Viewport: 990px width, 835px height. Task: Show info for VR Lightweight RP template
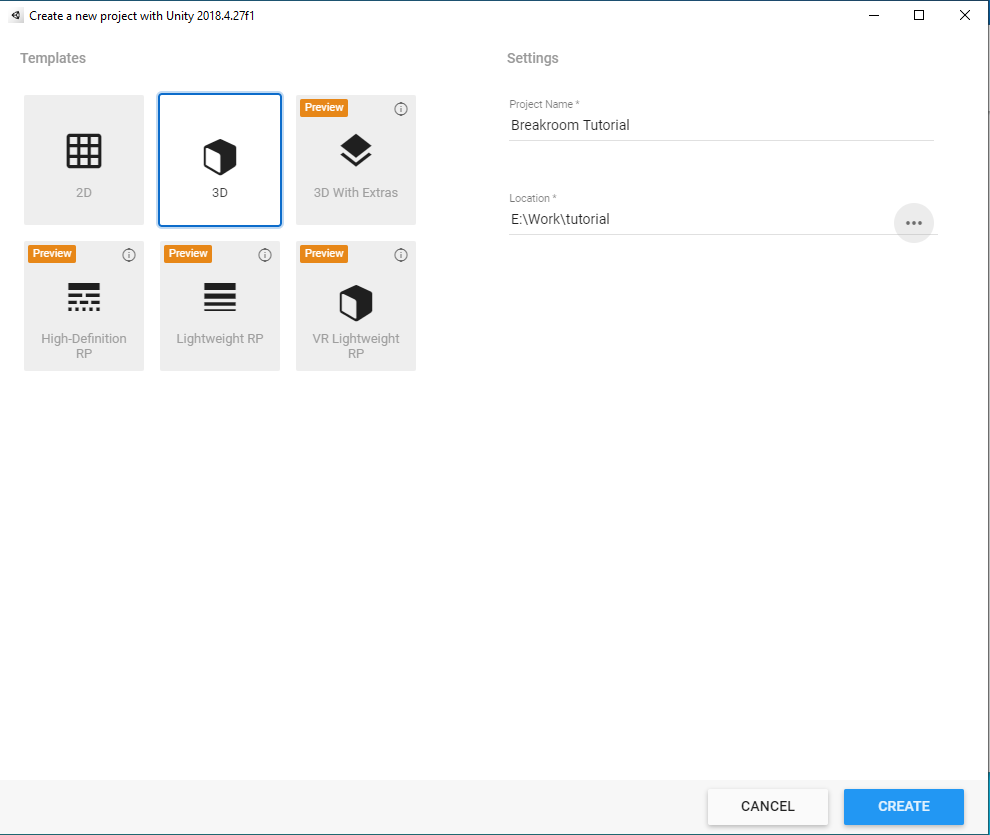(401, 255)
